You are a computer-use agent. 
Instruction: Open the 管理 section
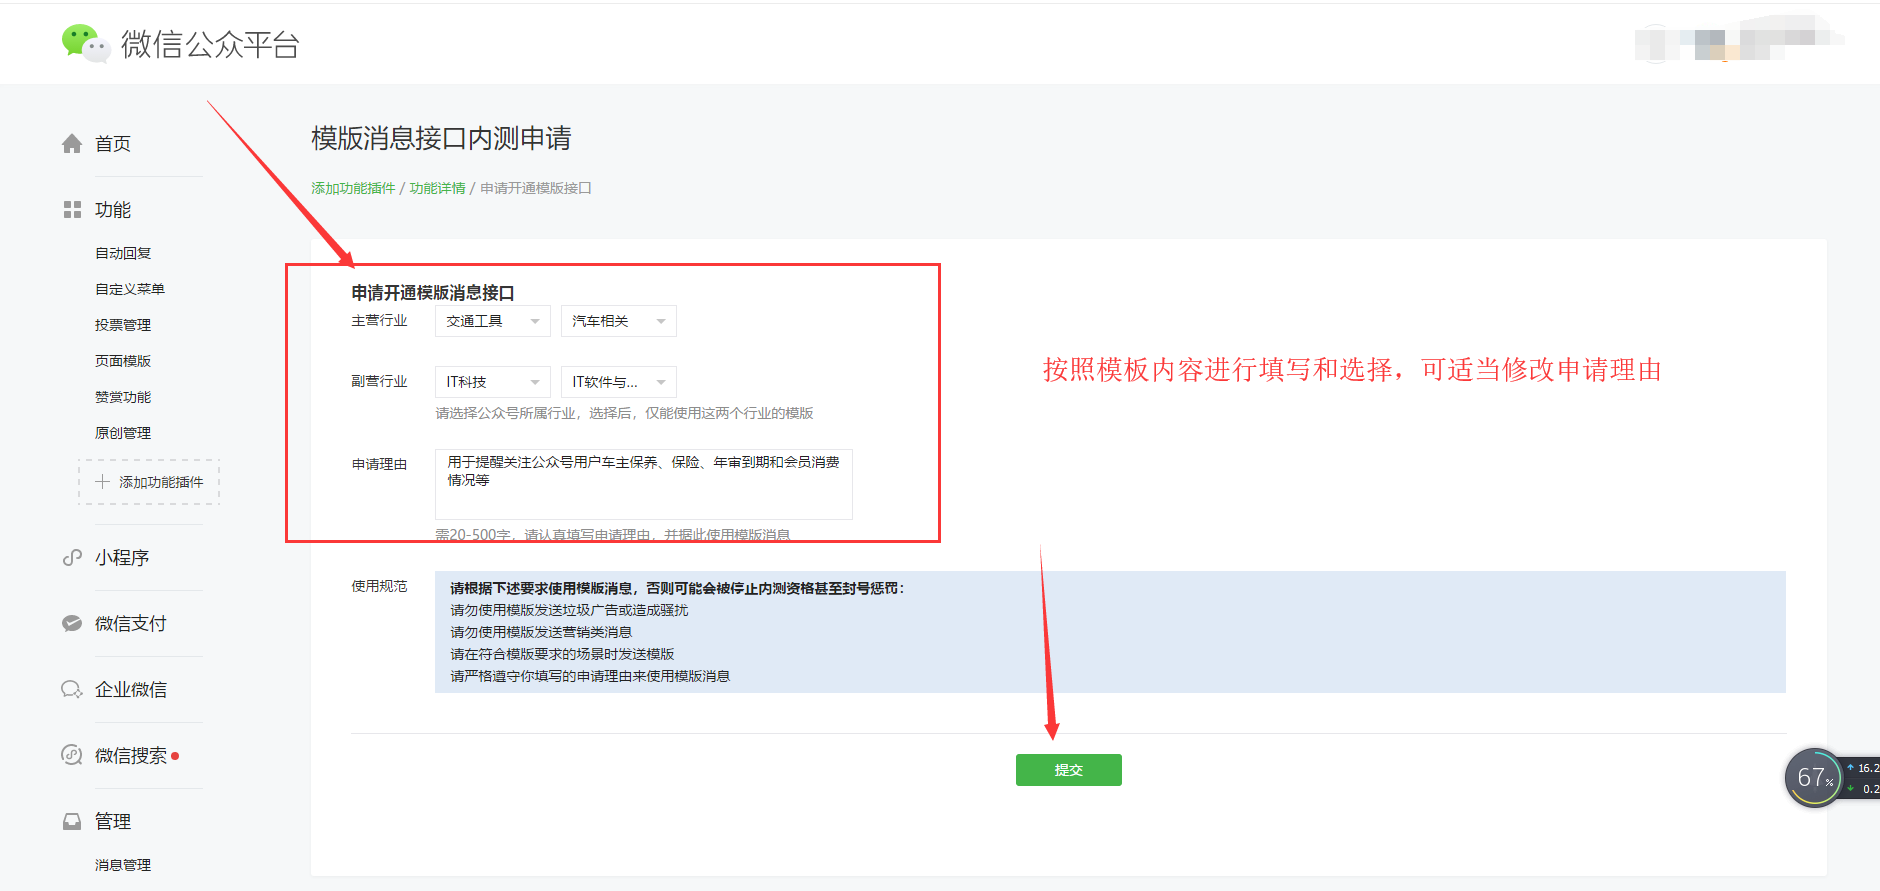pos(113,822)
